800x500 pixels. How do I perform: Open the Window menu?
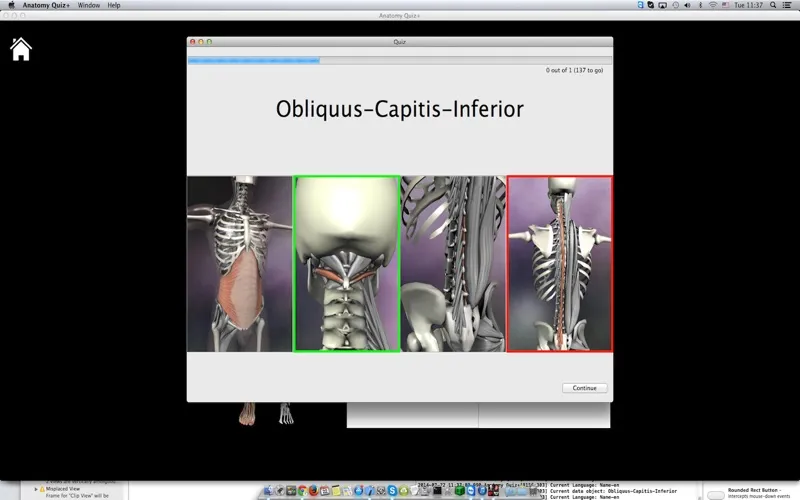pos(88,5)
